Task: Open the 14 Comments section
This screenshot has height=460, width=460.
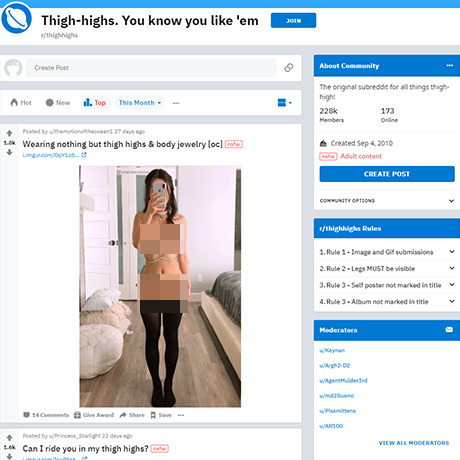Action: coord(46,415)
